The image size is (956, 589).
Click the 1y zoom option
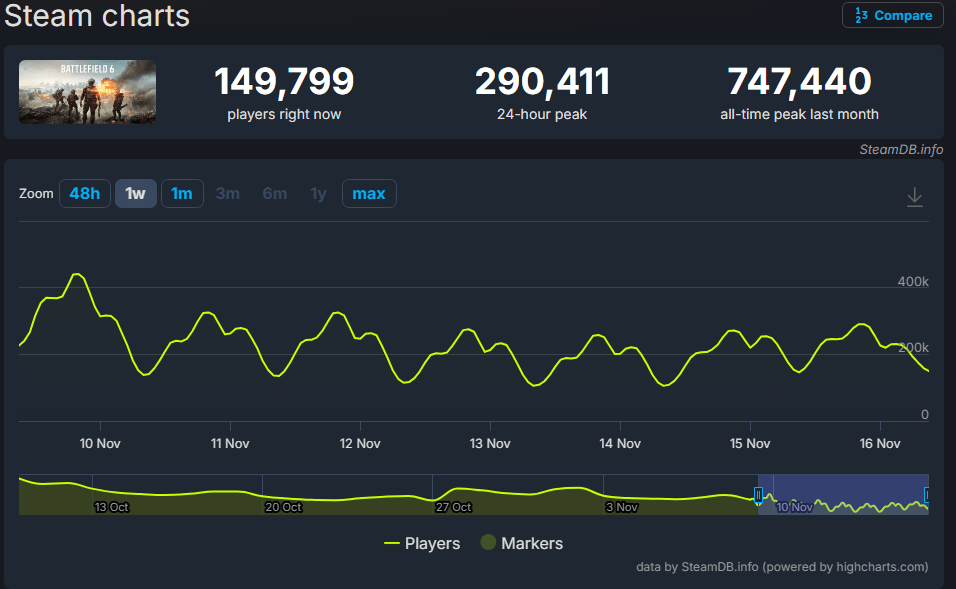(318, 193)
